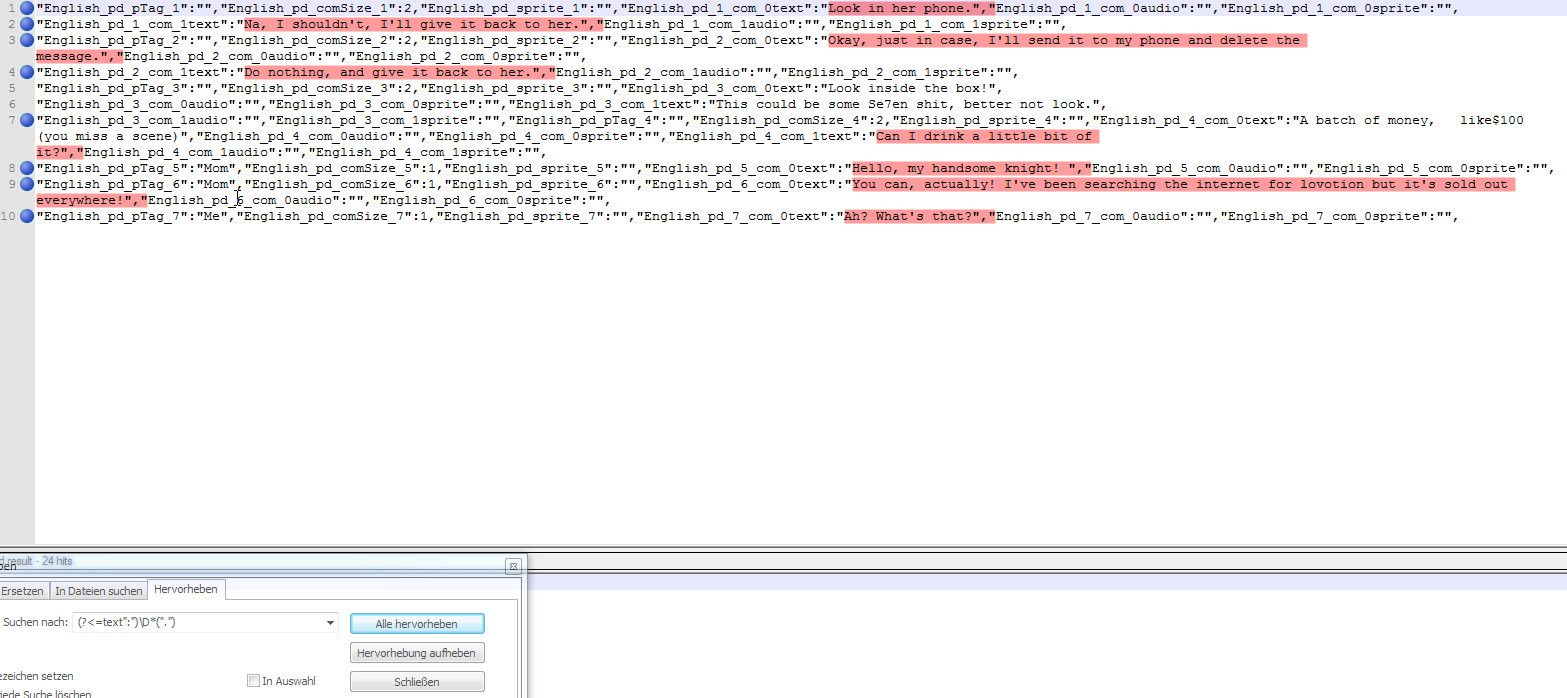Click the "24 hits" find result header
The image size is (1567, 698).
pos(36,561)
